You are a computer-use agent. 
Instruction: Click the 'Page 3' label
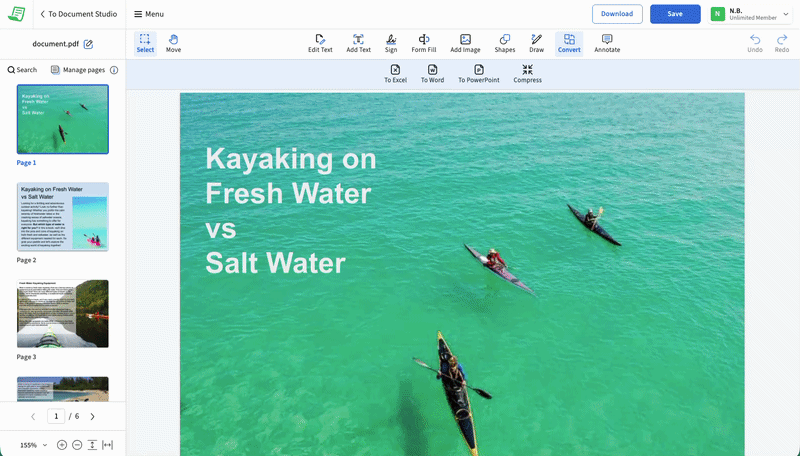tap(27, 357)
